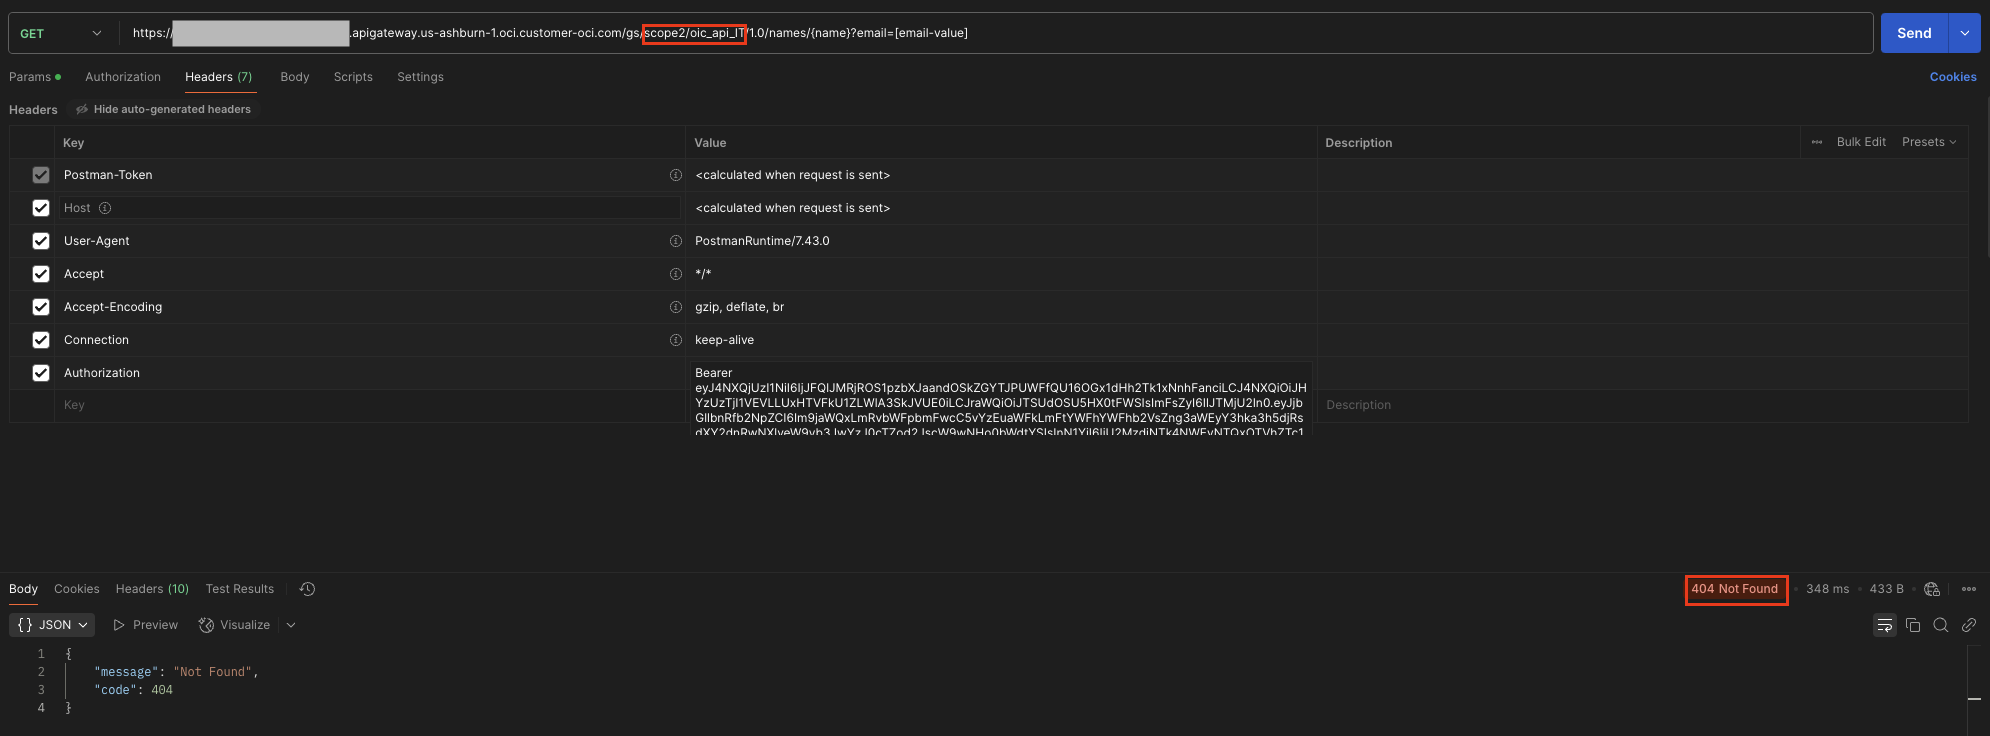Viewport: 1990px width, 736px height.
Task: Open the GET method dropdown
Action: 61,33
